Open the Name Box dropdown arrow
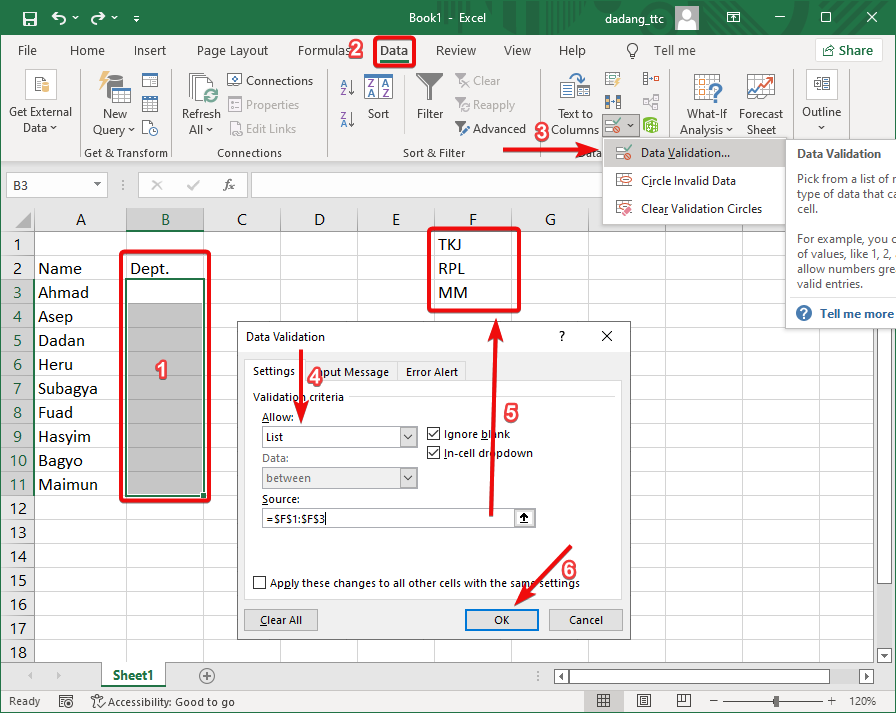896x713 pixels. tap(98, 185)
